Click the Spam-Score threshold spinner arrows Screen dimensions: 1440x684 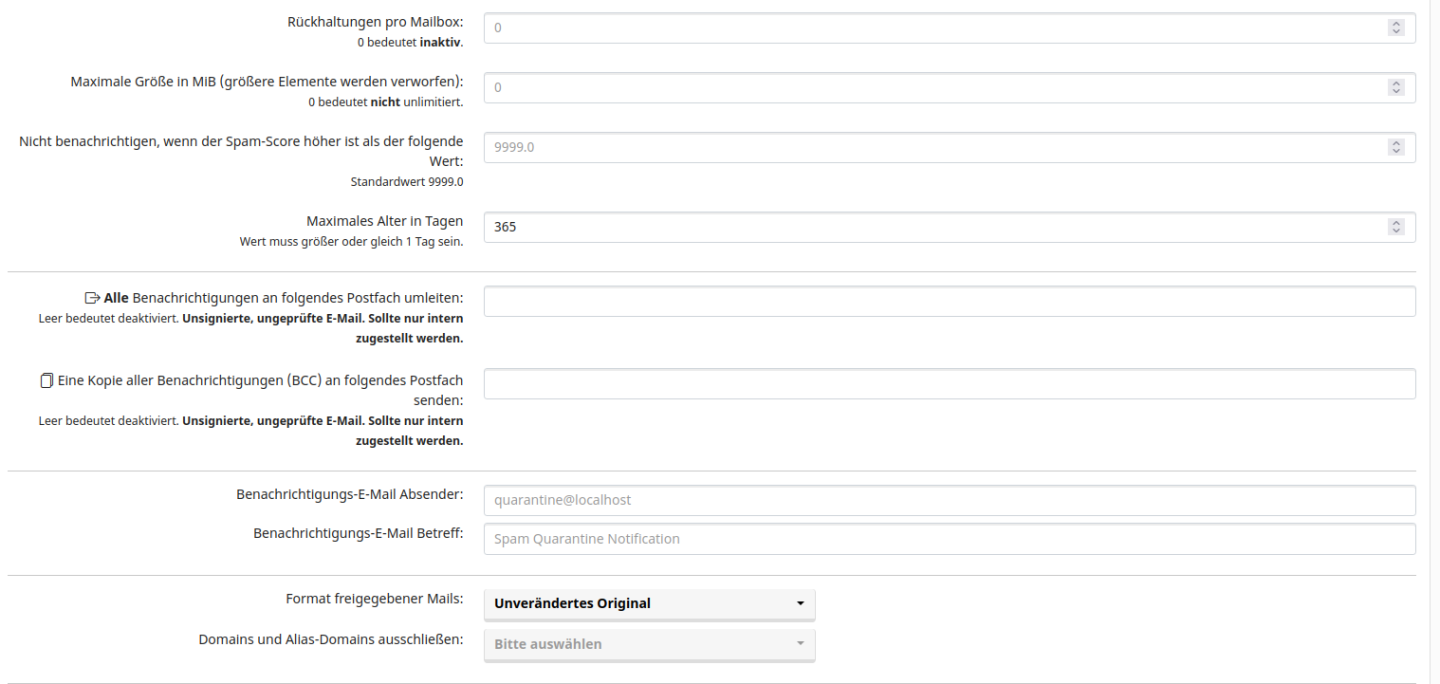(1397, 147)
